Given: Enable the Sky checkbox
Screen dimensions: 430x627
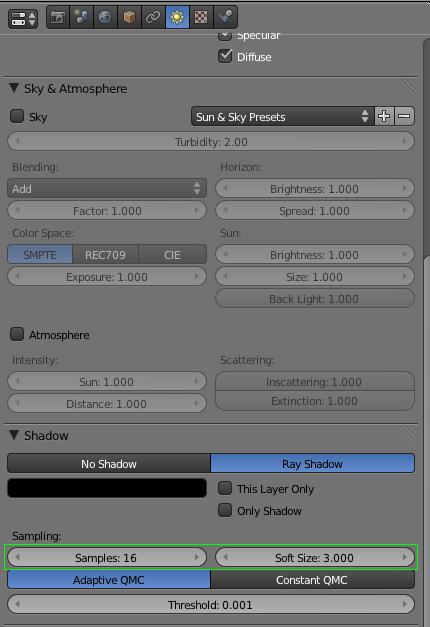Looking at the screenshot, I should 17,116.
